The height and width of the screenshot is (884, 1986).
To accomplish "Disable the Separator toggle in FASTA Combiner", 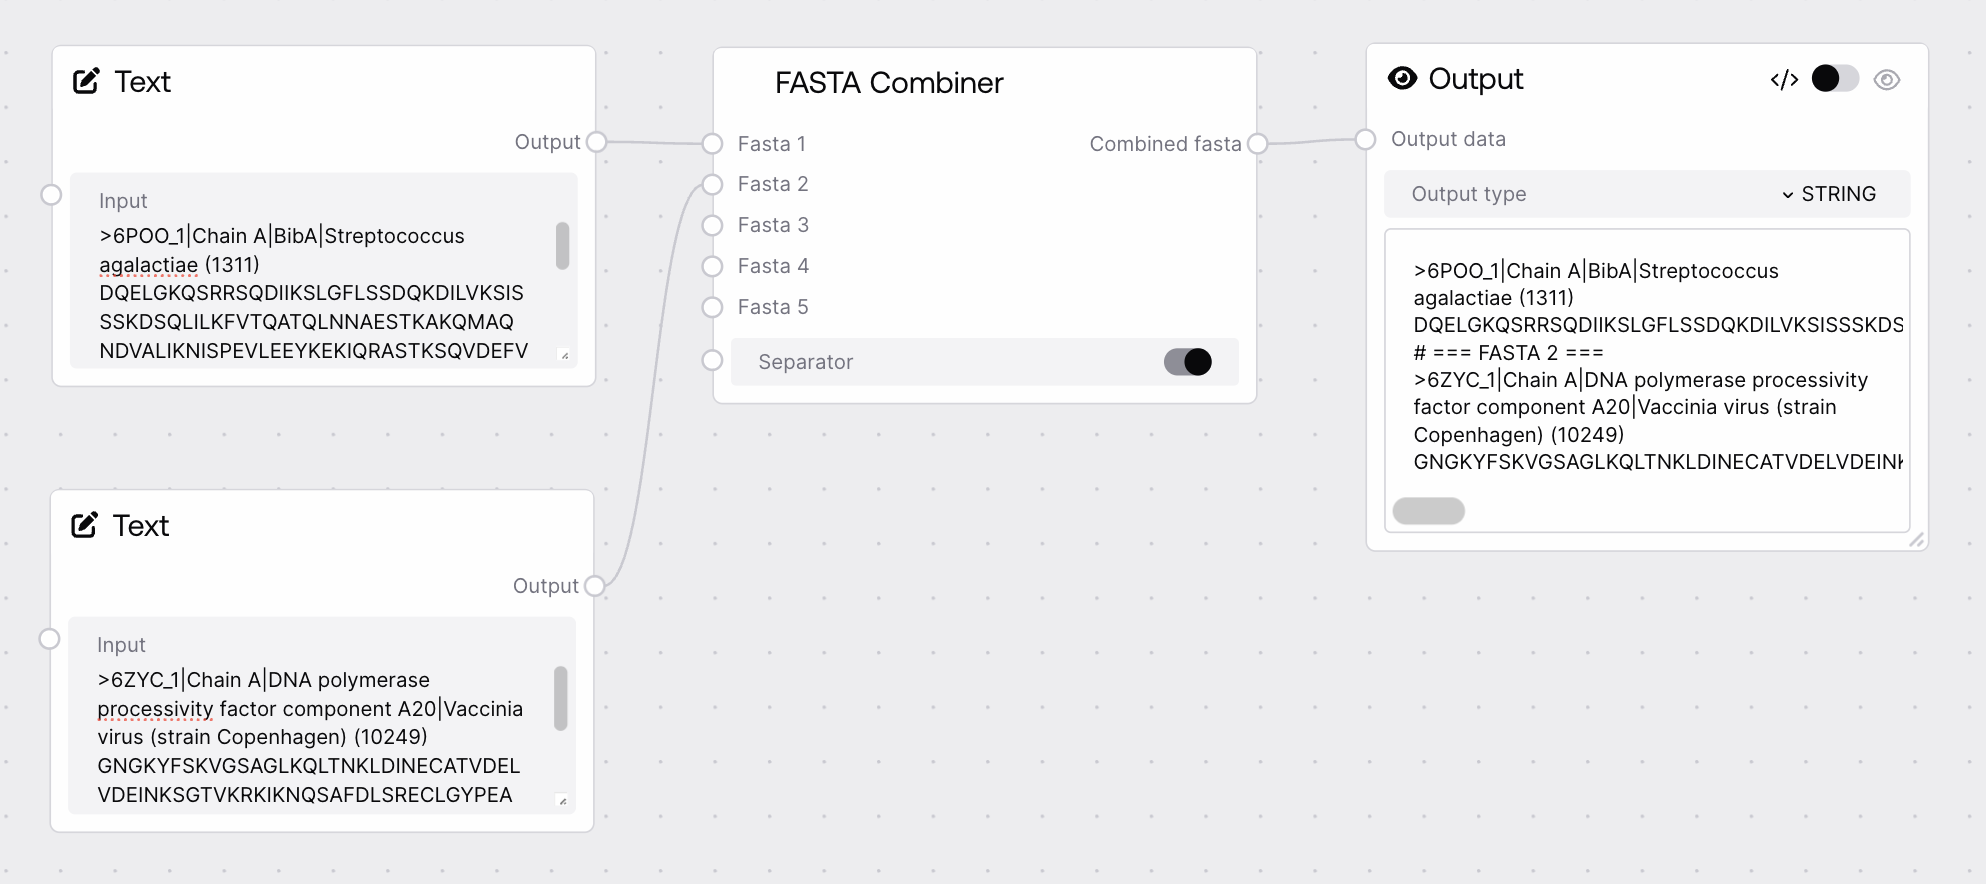I will (x=1186, y=361).
